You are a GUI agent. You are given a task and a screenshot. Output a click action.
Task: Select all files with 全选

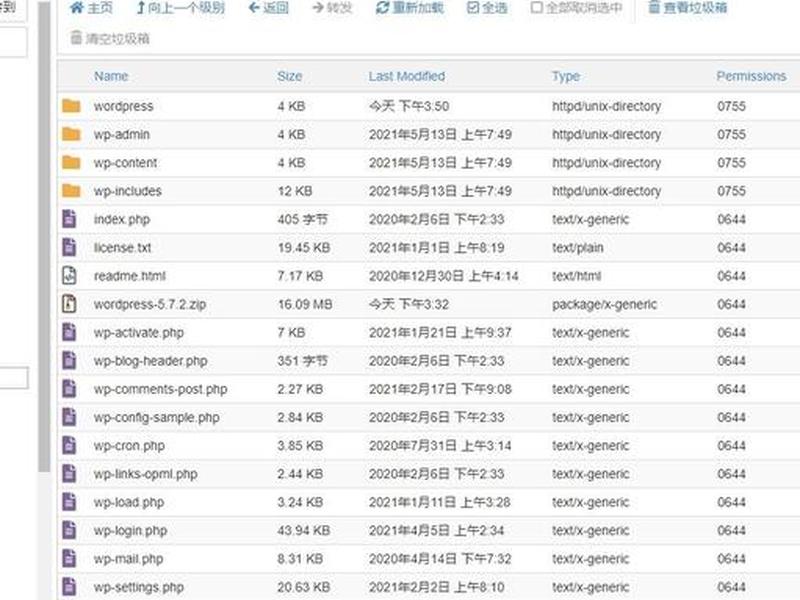coord(487,8)
